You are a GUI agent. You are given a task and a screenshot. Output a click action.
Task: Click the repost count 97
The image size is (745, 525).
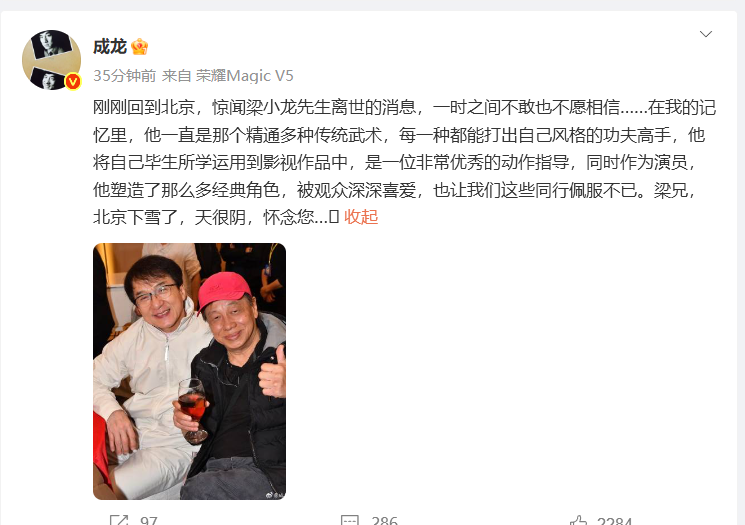[x=149, y=521]
